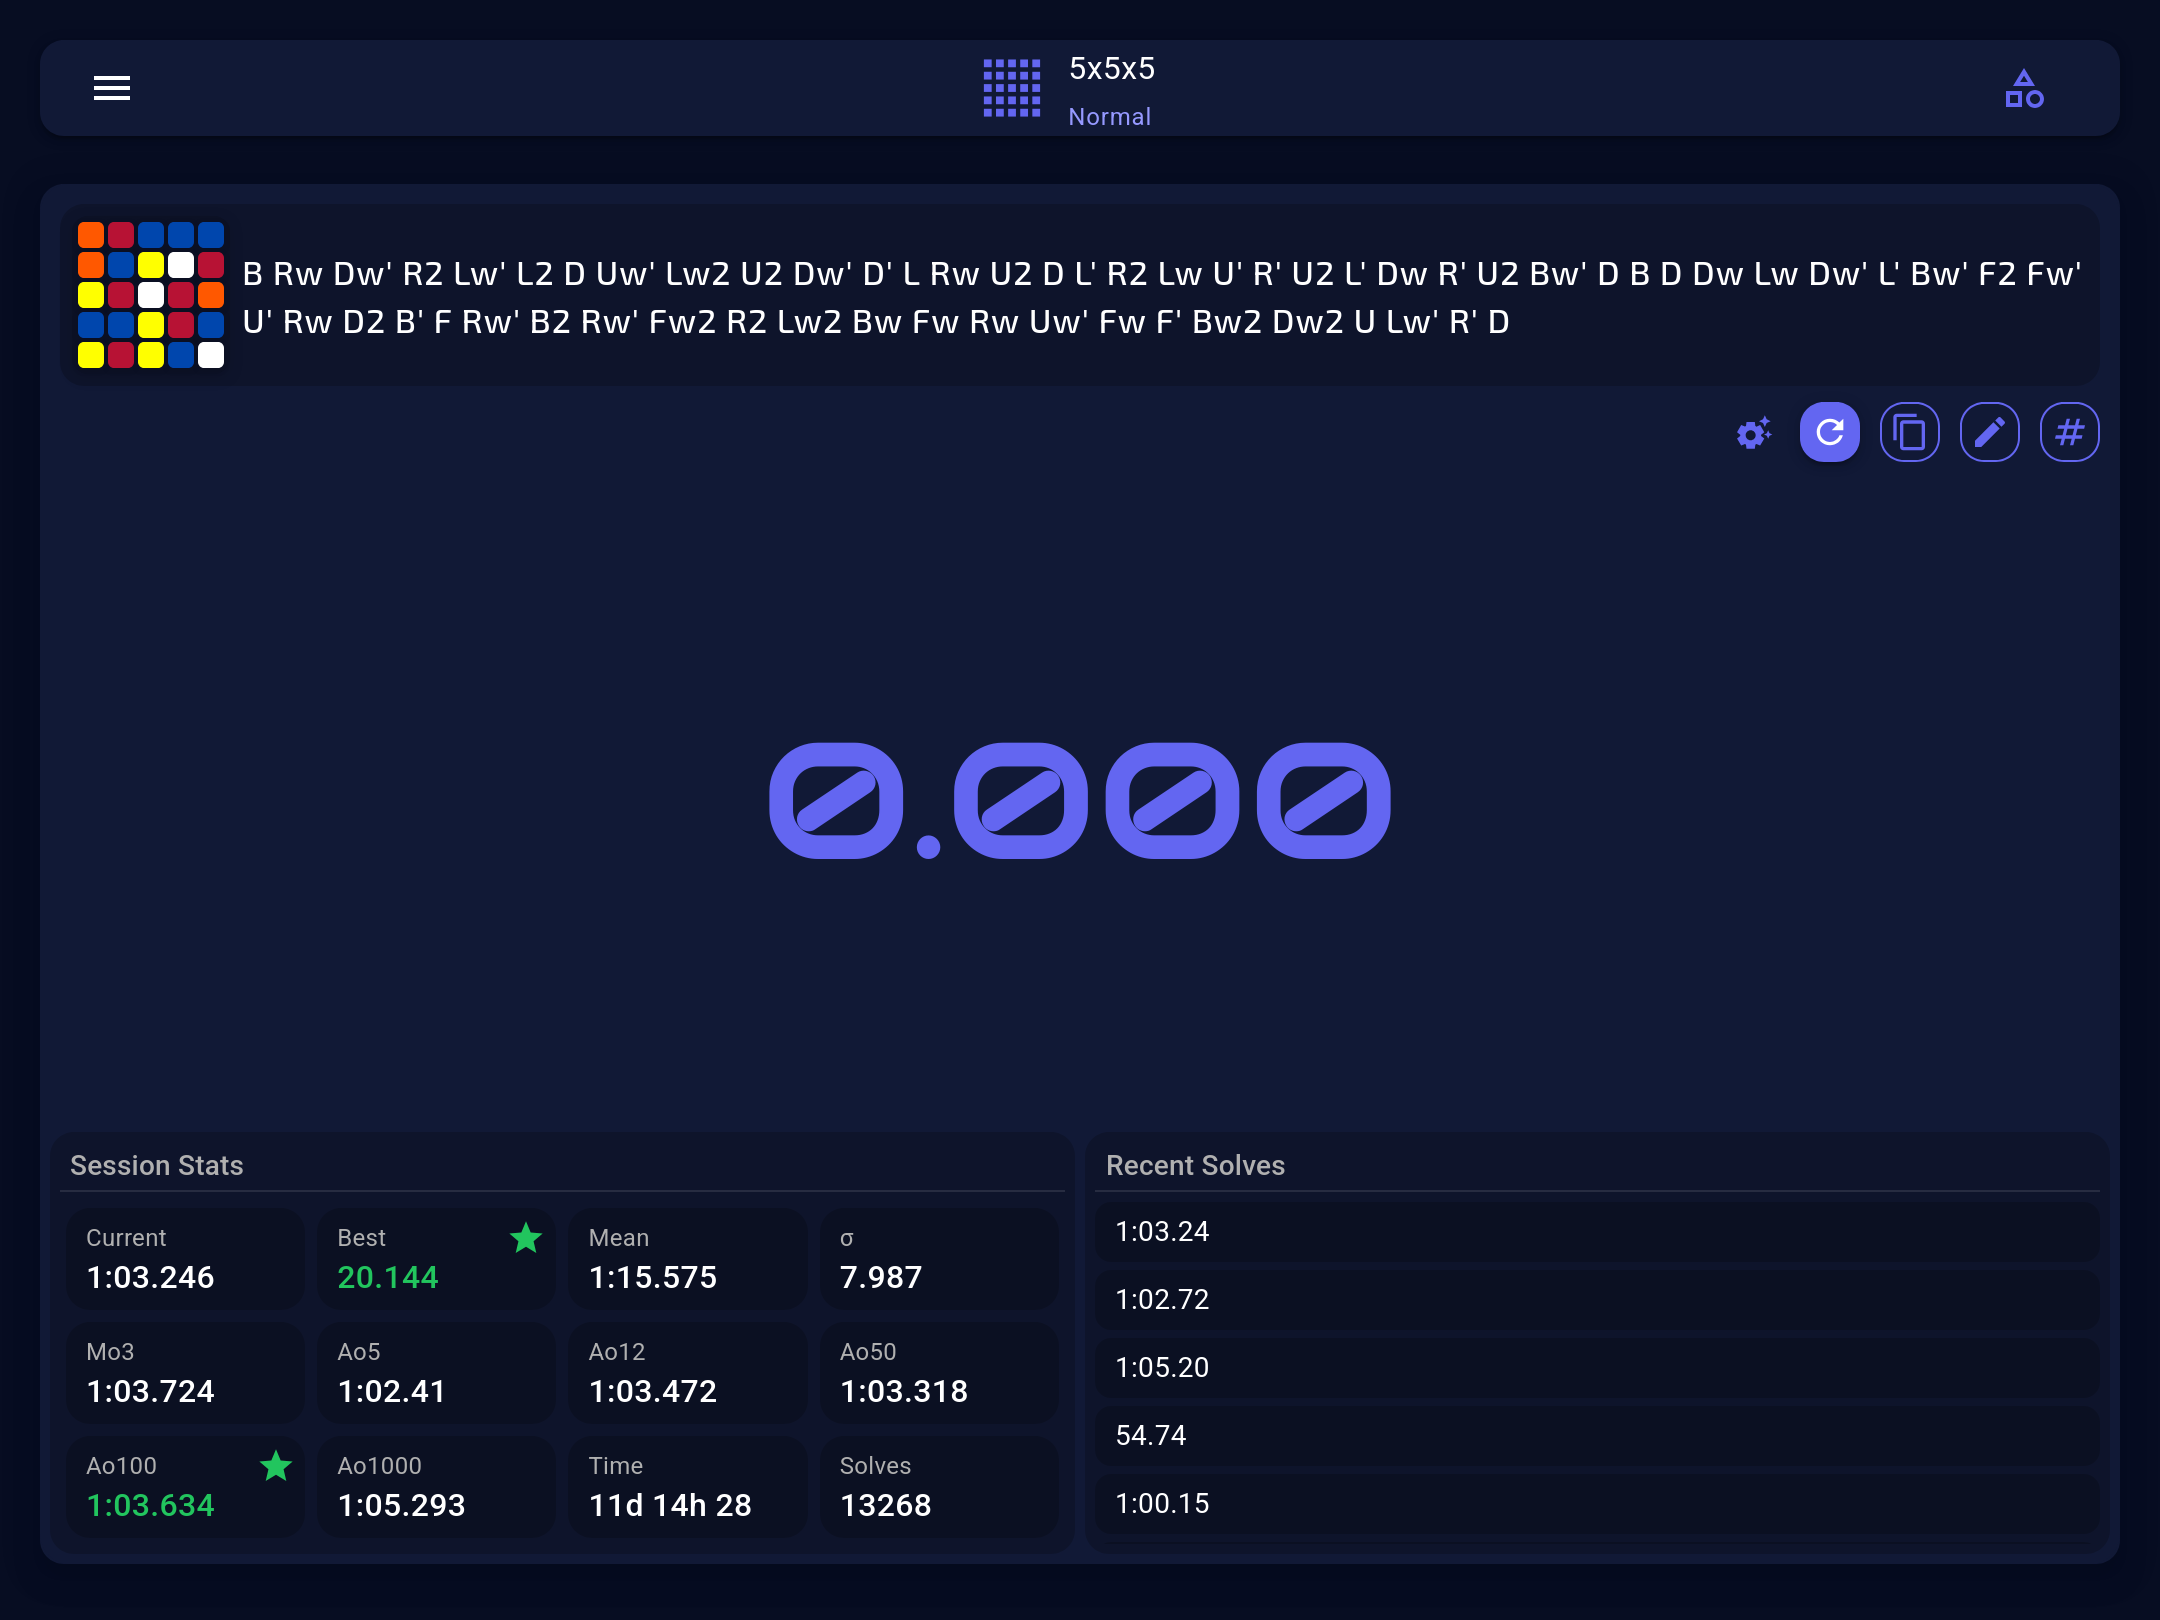Open the 1:03.24 recent solve
The width and height of the screenshot is (2160, 1620).
(1596, 1232)
